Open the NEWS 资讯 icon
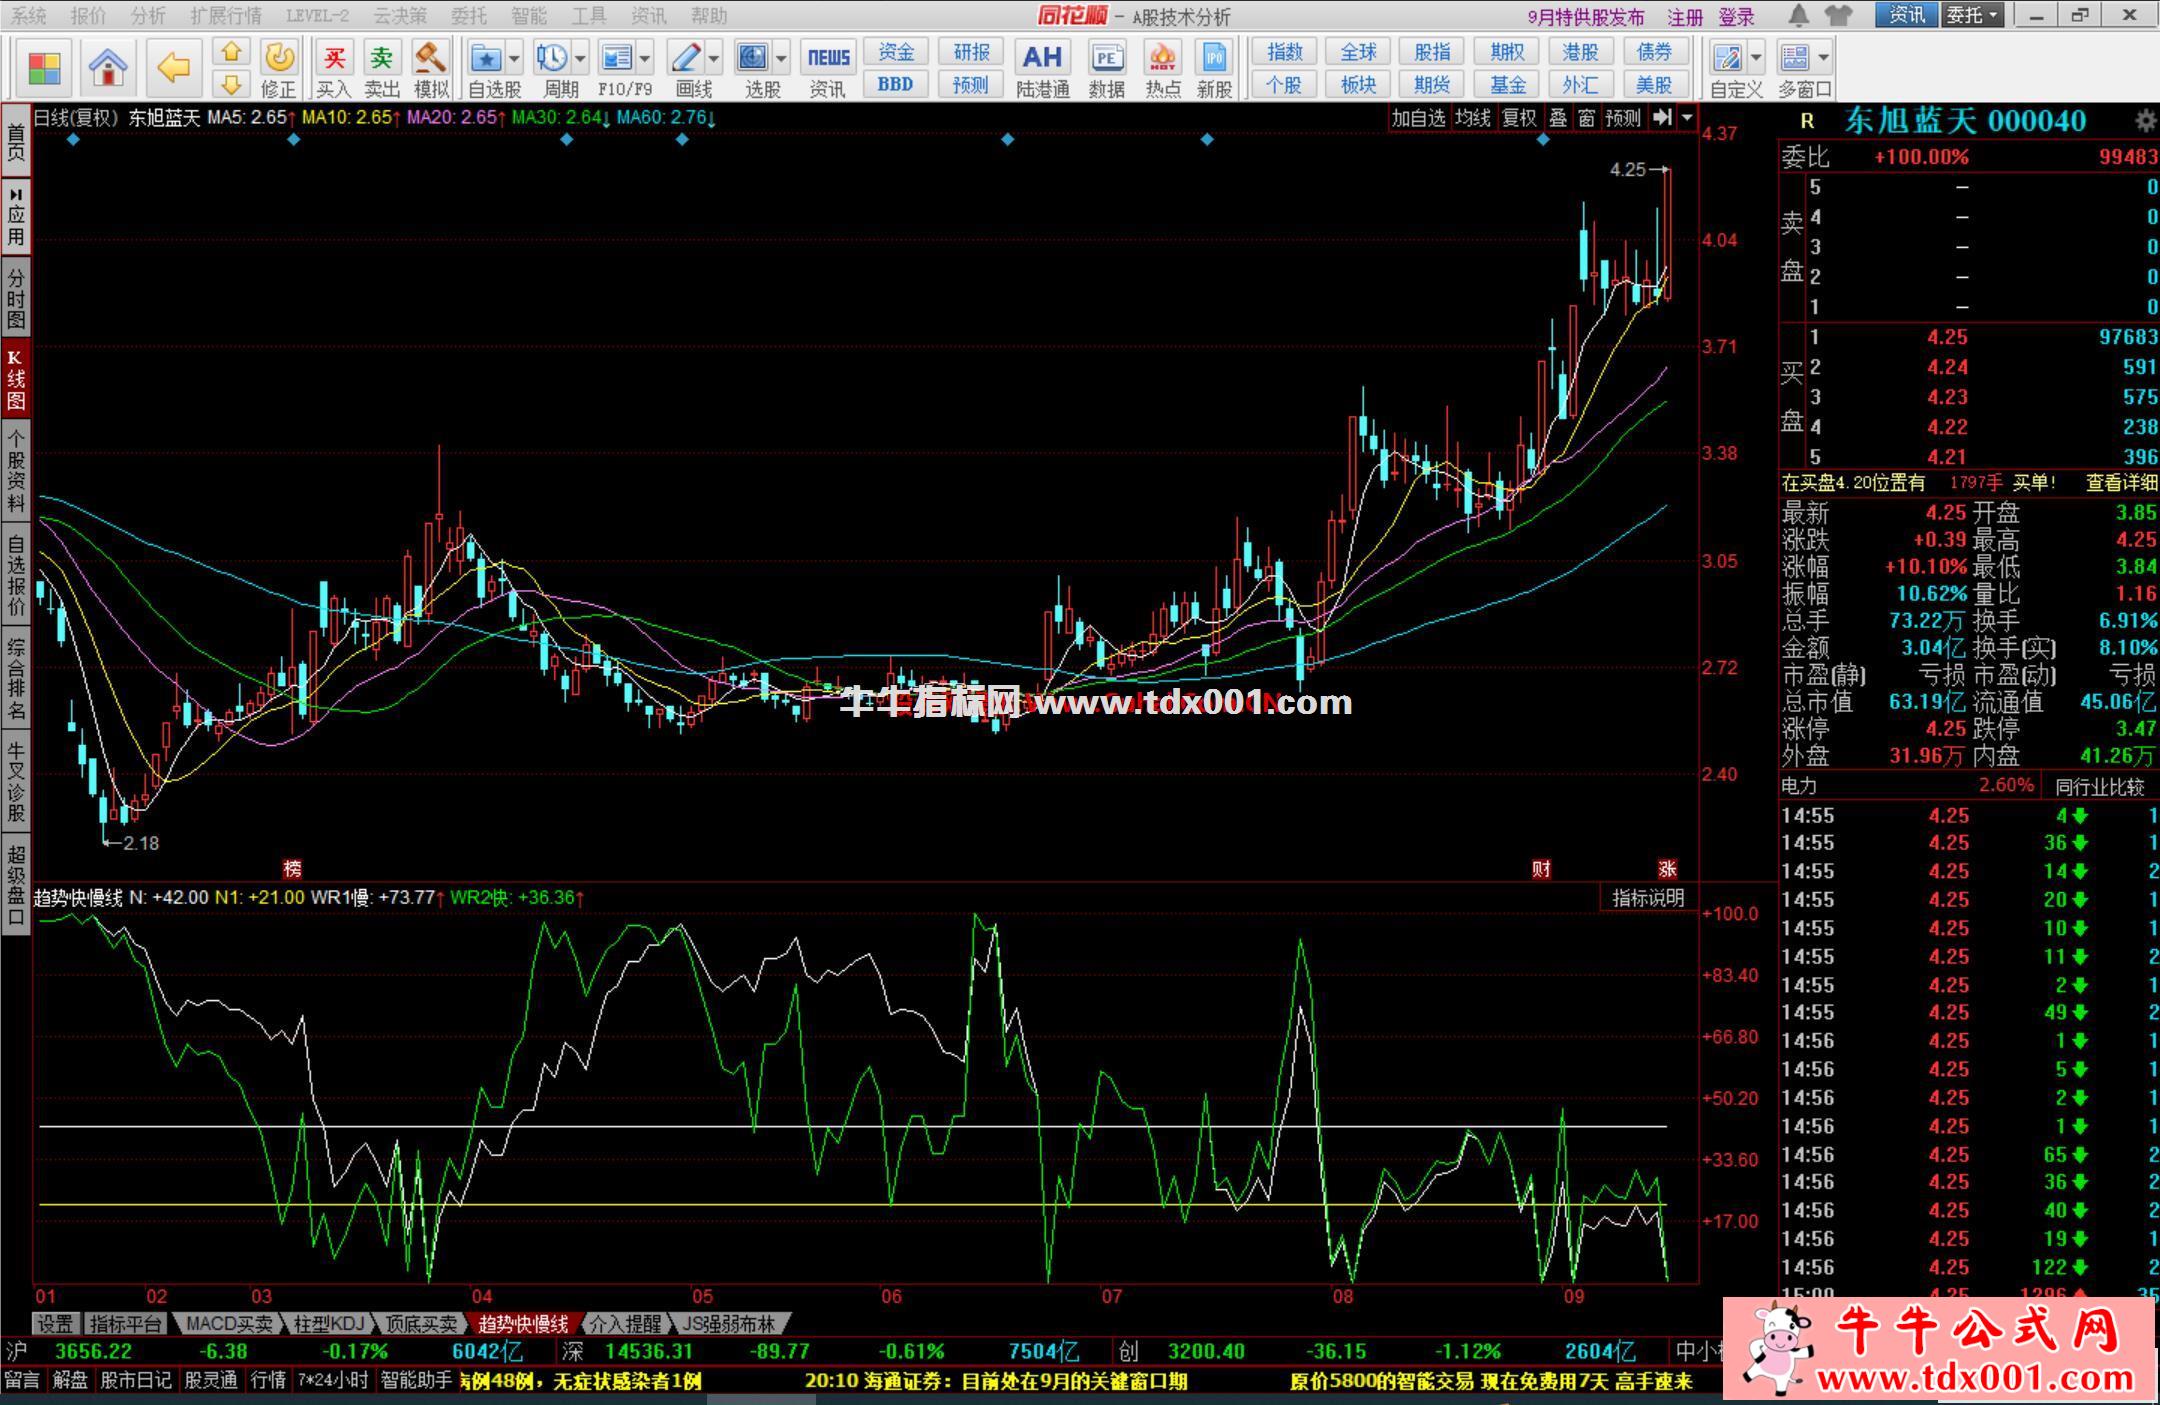This screenshot has width=2160, height=1405. 828,68
